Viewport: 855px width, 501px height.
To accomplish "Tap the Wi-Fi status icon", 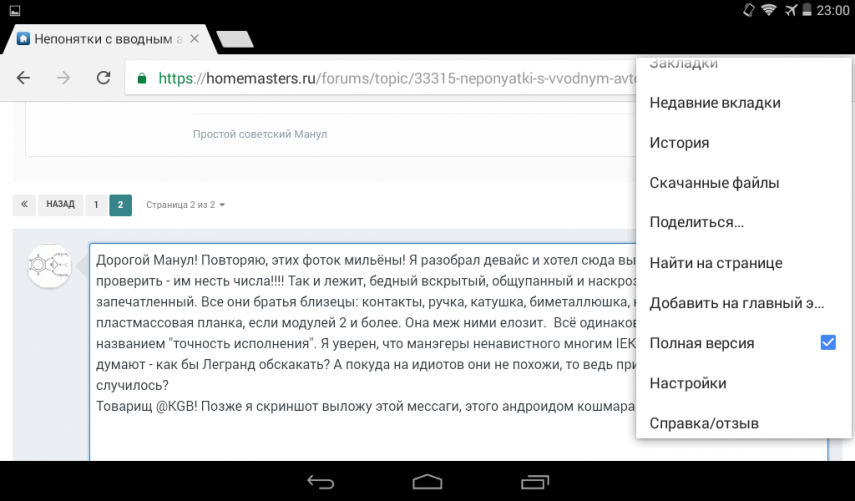I will pos(769,10).
